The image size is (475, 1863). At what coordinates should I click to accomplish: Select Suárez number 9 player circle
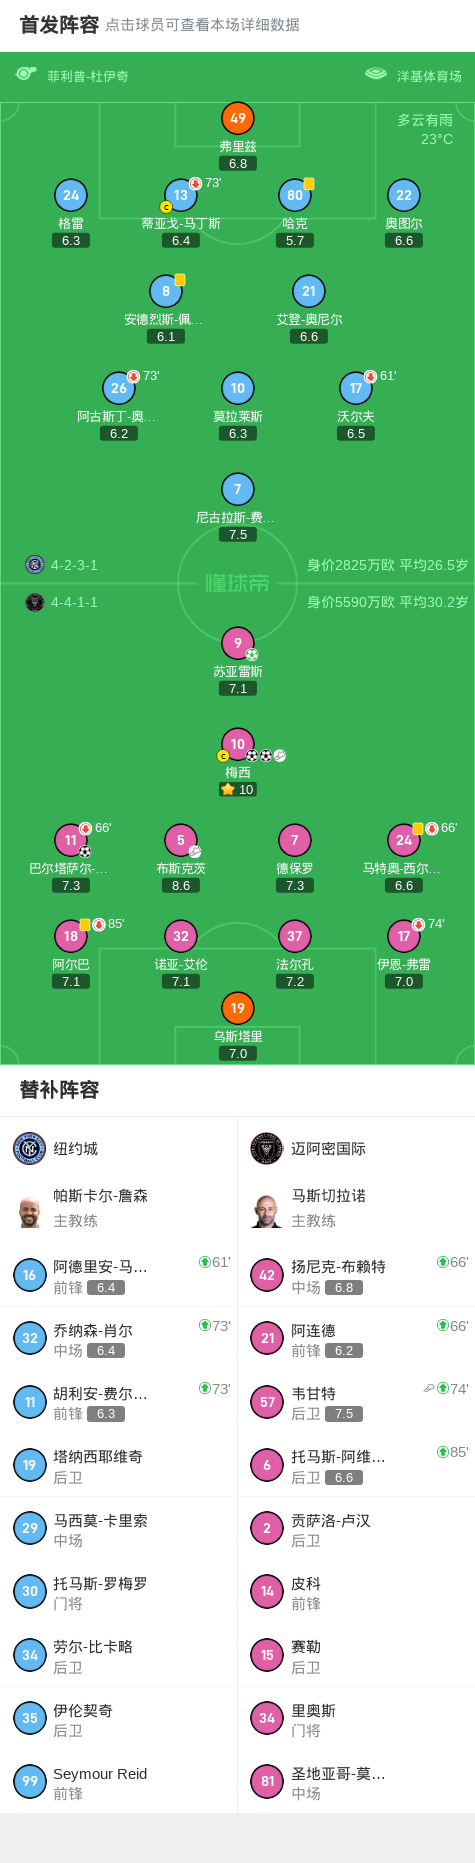(x=238, y=643)
